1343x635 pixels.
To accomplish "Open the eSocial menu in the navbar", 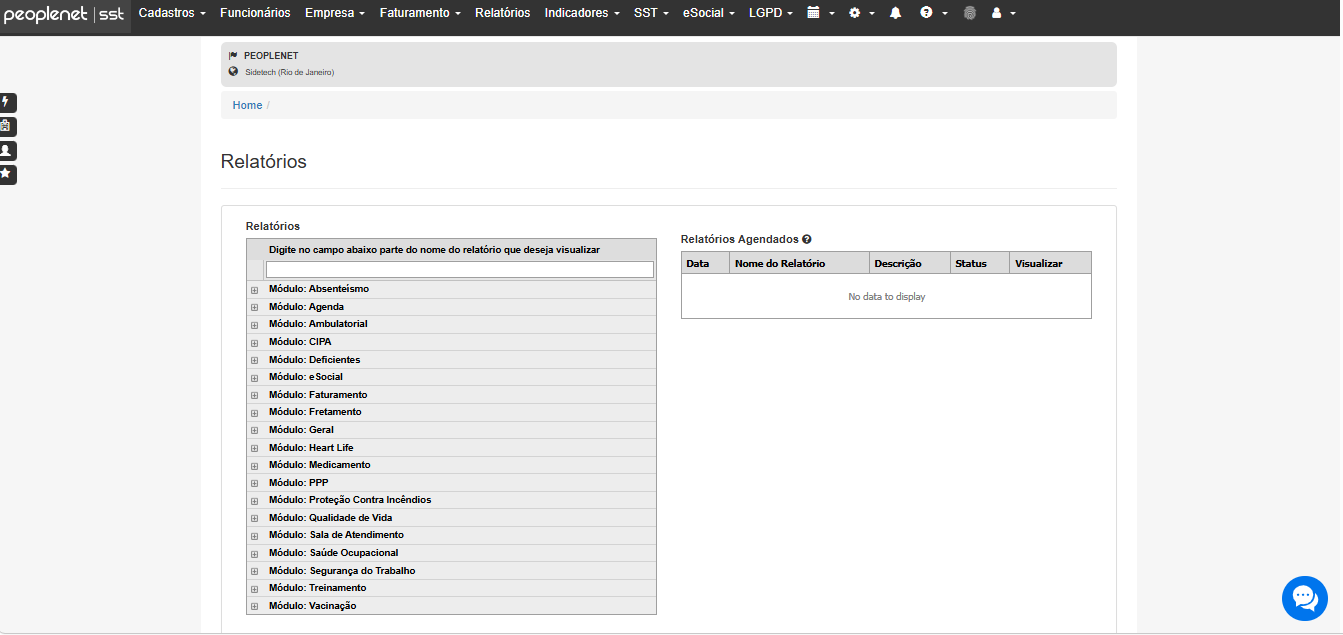I will click(709, 13).
